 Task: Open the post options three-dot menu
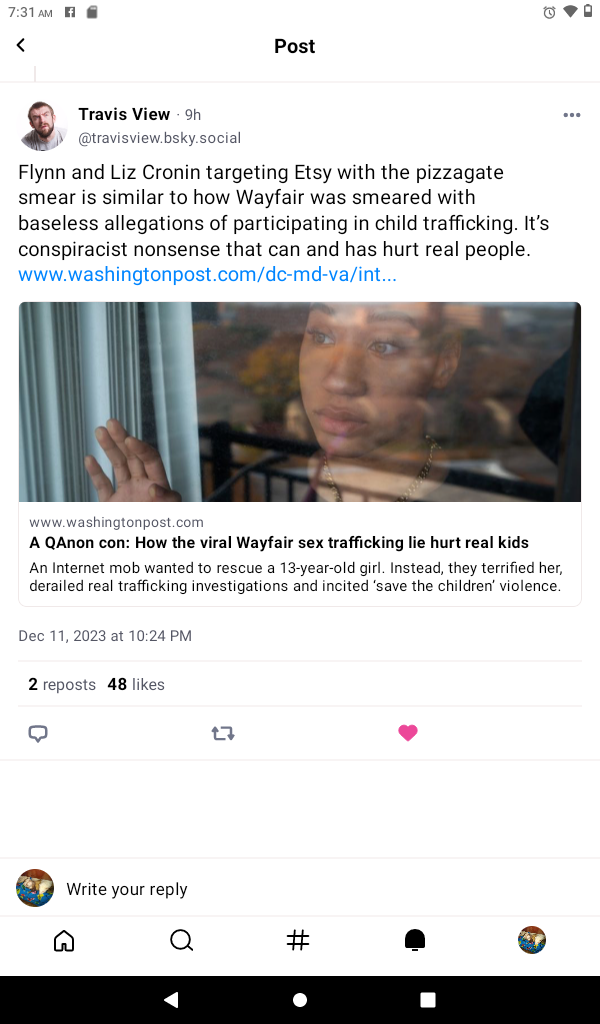(571, 115)
